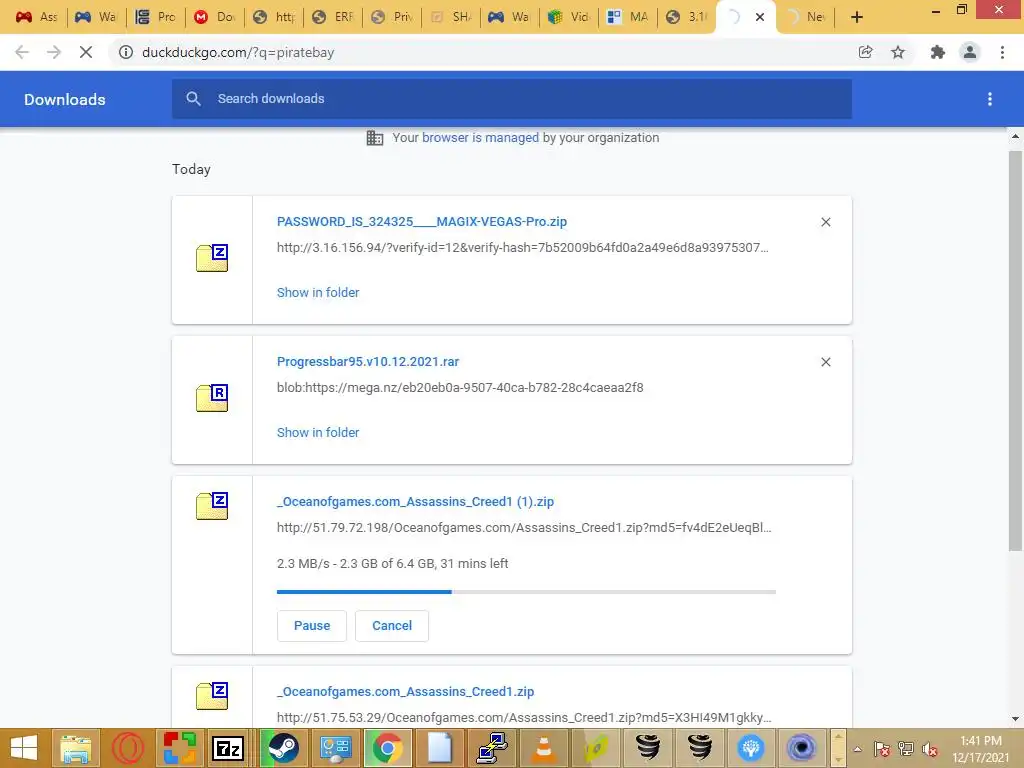The width and height of the screenshot is (1024, 768).
Task: Click the muted volume tray icon
Action: pos(931,749)
